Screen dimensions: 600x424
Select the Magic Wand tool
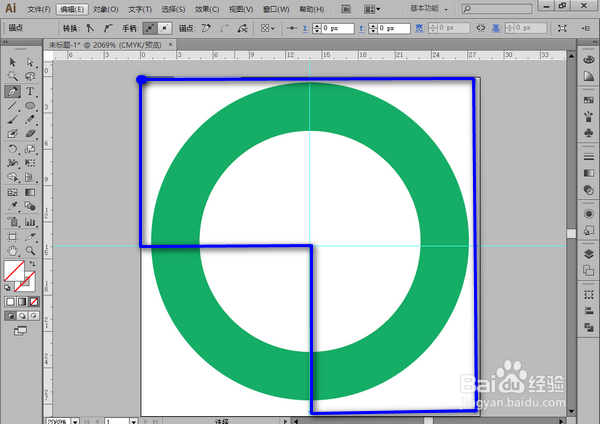(x=12, y=76)
